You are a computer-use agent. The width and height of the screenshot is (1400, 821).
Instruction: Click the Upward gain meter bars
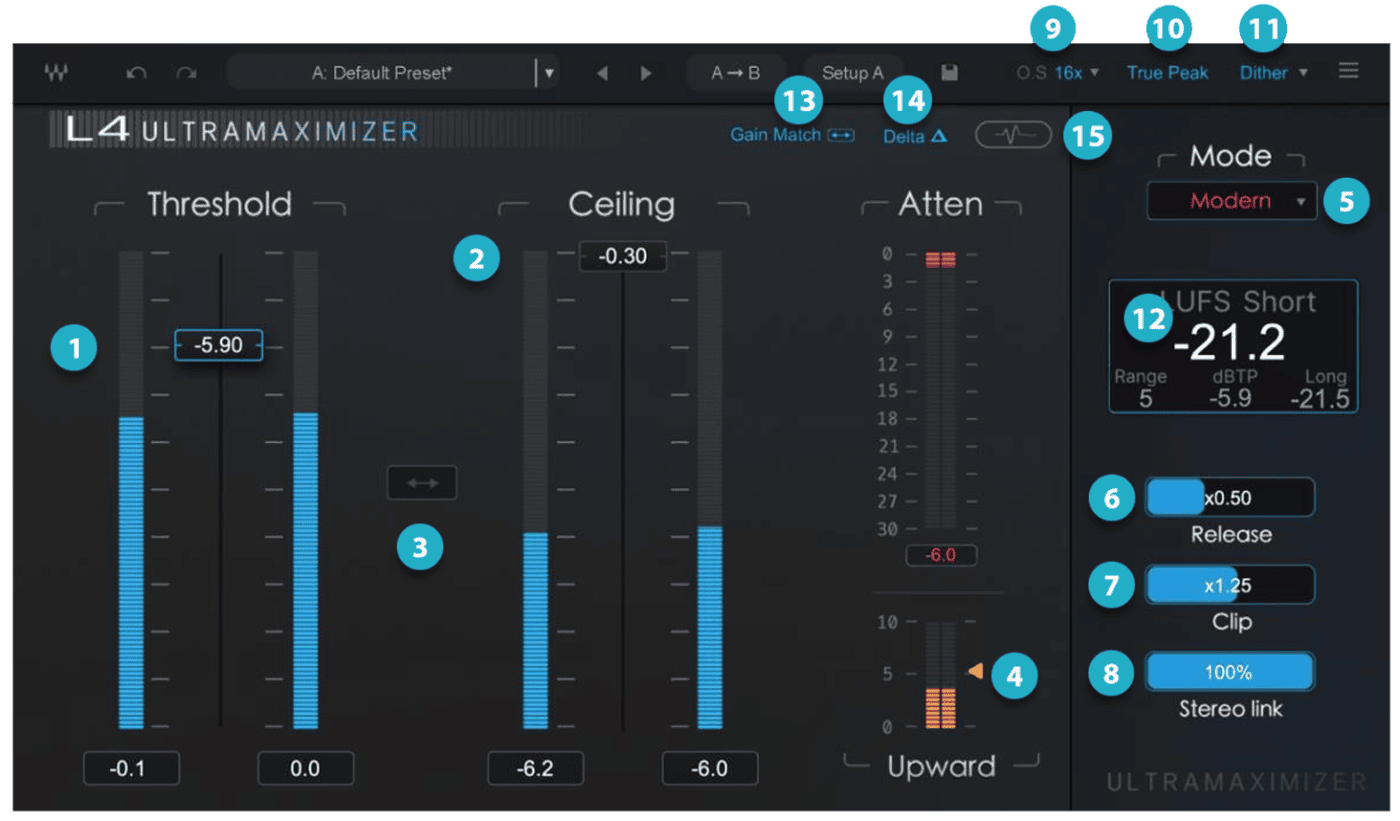(941, 675)
